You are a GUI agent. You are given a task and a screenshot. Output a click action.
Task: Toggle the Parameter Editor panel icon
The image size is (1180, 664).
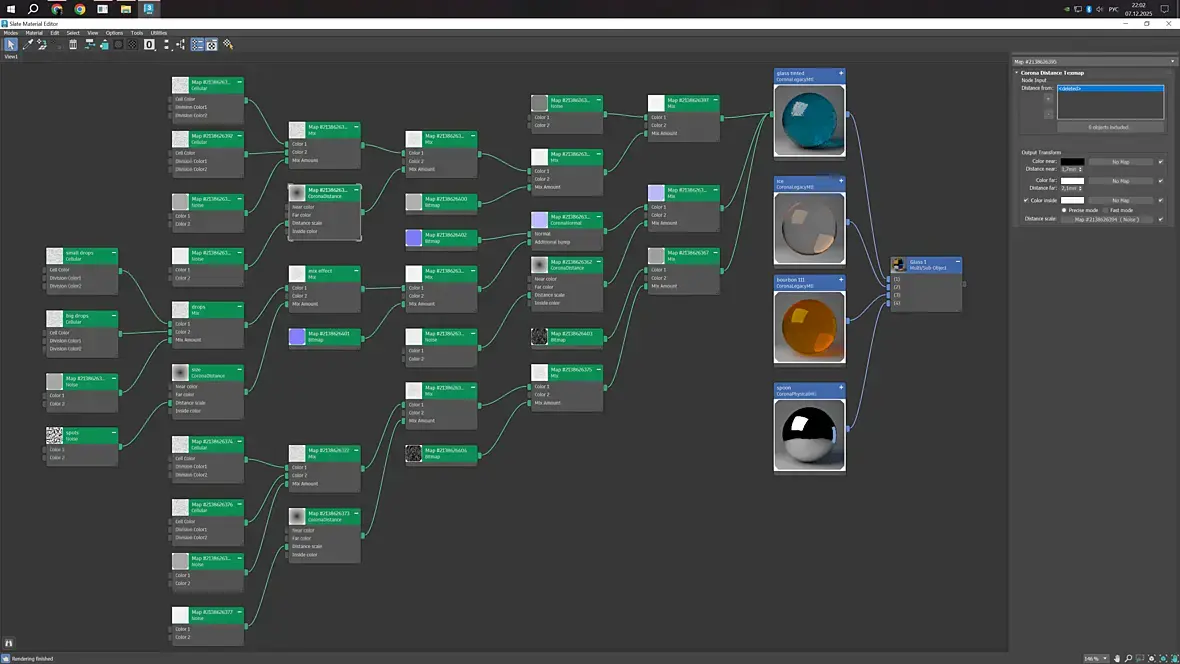[211, 45]
